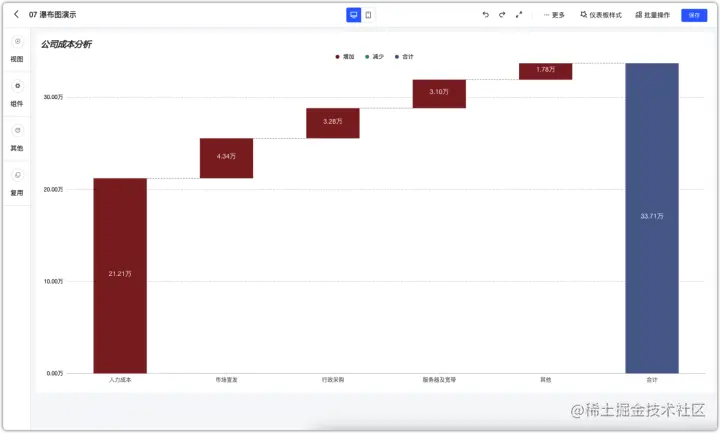
Task: Select the 人力成本 21.21万 bar
Action: 120,276
